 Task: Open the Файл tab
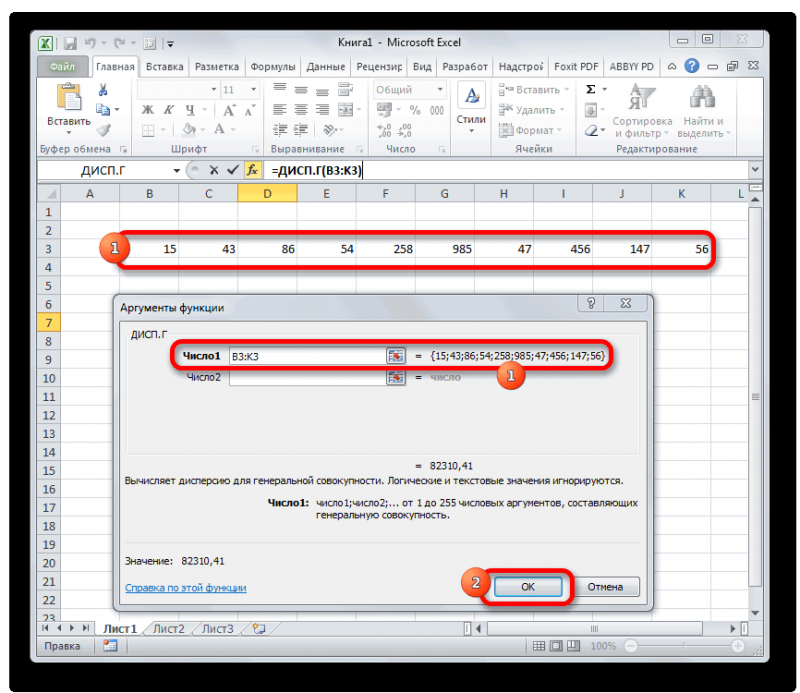(x=62, y=66)
